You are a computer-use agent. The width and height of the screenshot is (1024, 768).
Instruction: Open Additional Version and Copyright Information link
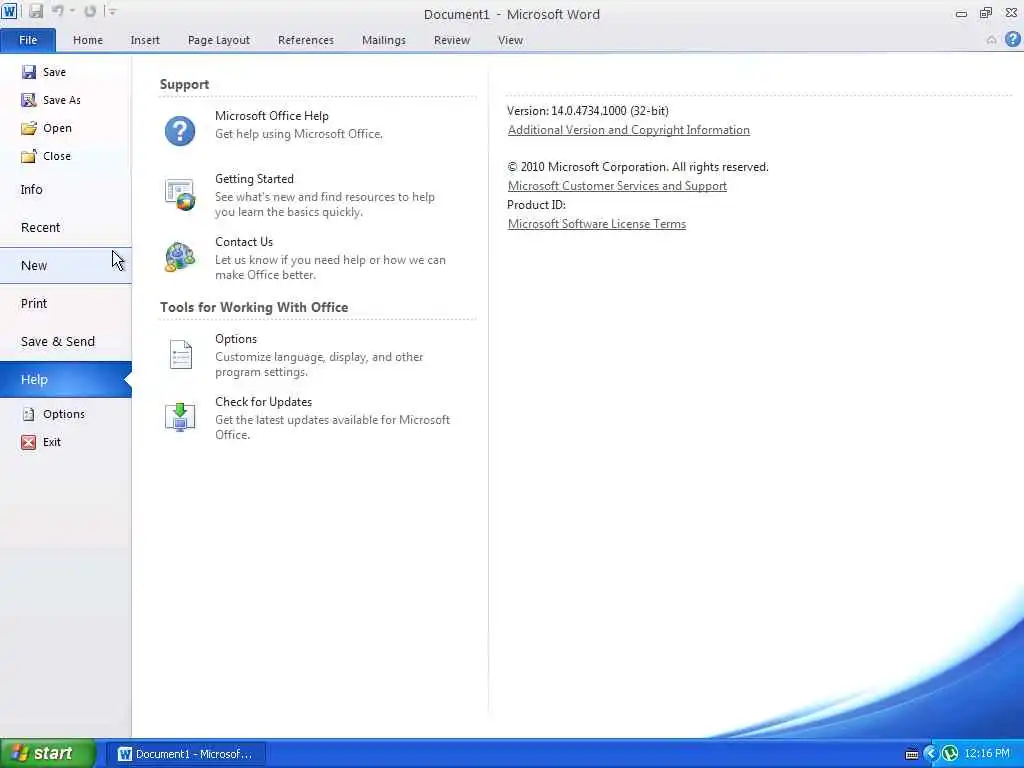point(628,130)
